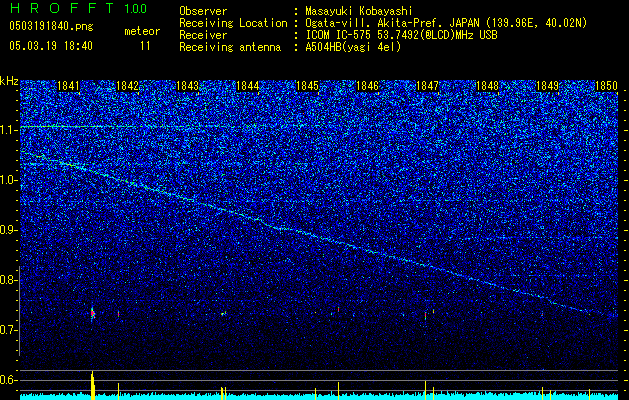The height and width of the screenshot is (400, 629).
Task: Click the 0.8 frequency axis label
Action: 8,280
